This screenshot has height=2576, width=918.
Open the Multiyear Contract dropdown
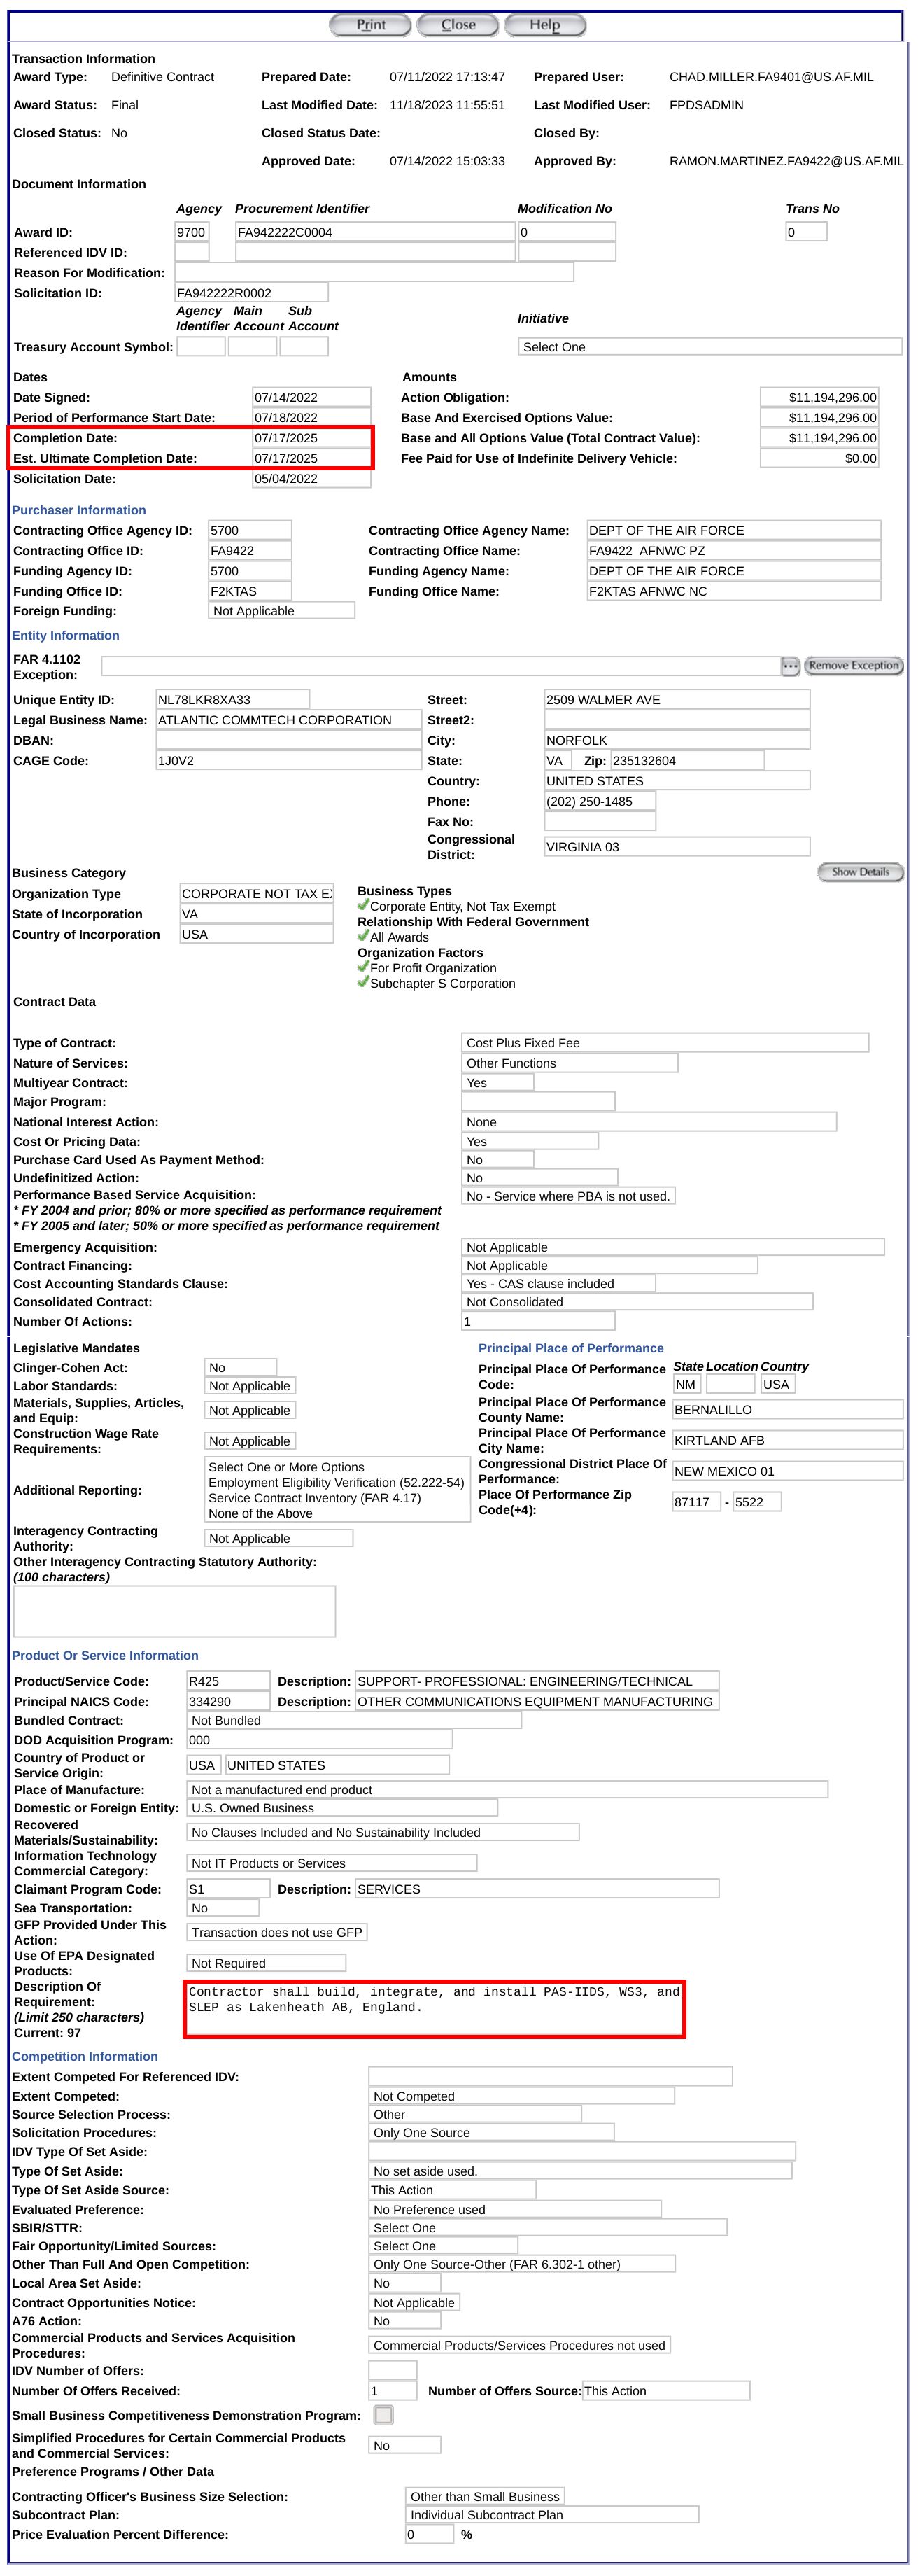coord(498,1083)
